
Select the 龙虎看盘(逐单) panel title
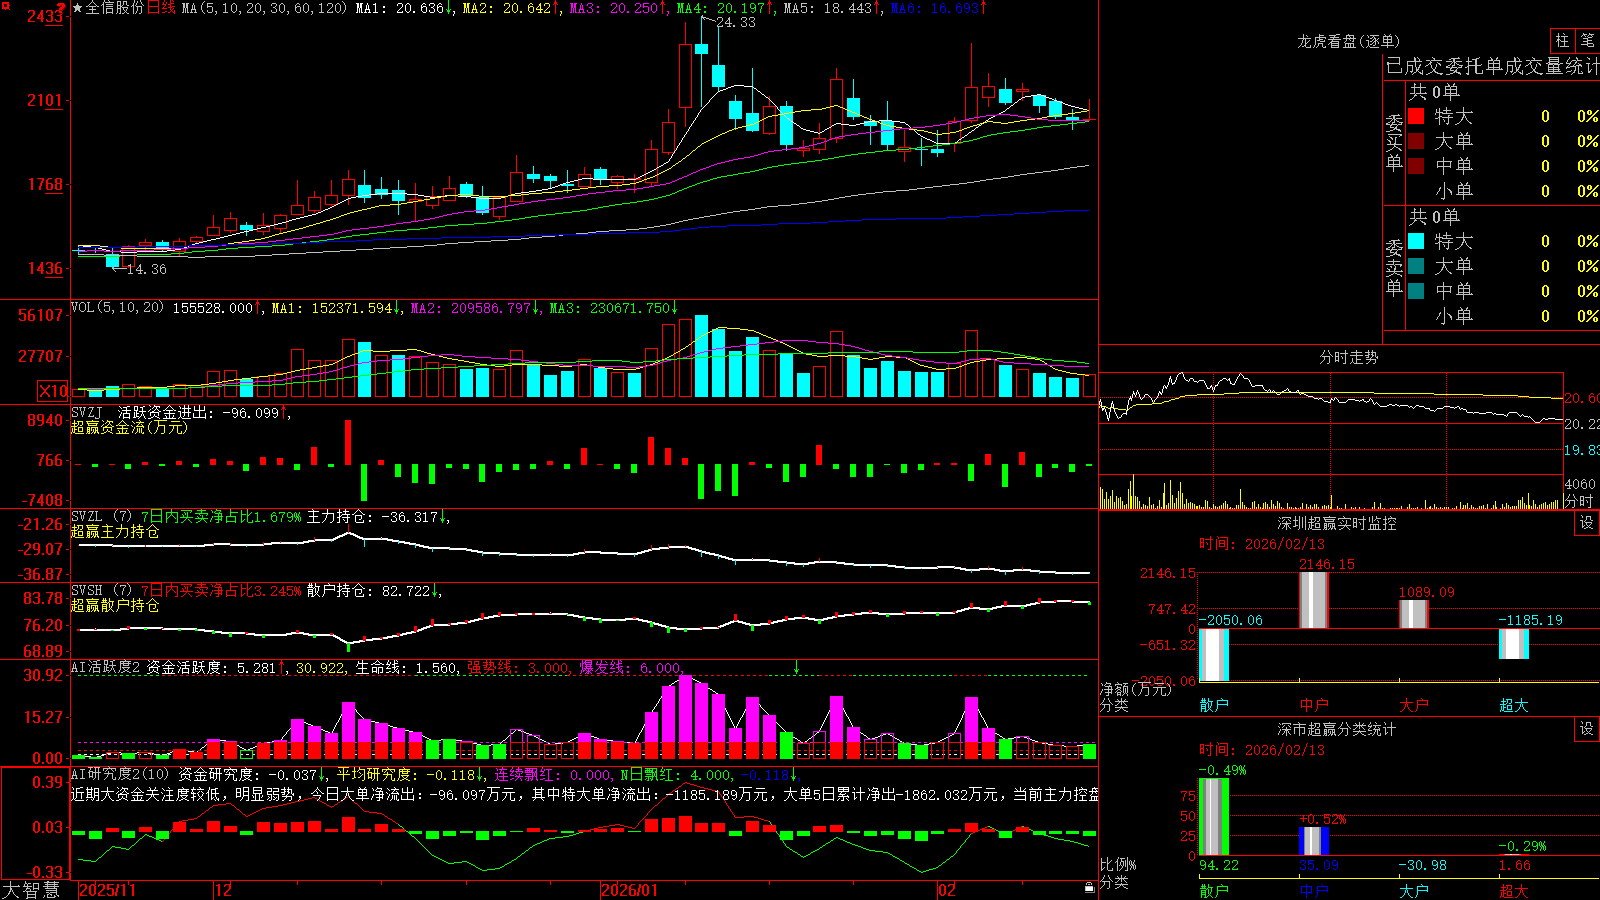click(x=1348, y=41)
